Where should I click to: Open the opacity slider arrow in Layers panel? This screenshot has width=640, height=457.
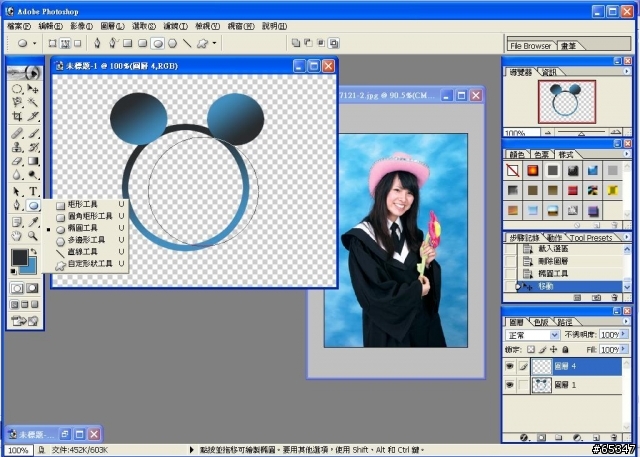624,335
